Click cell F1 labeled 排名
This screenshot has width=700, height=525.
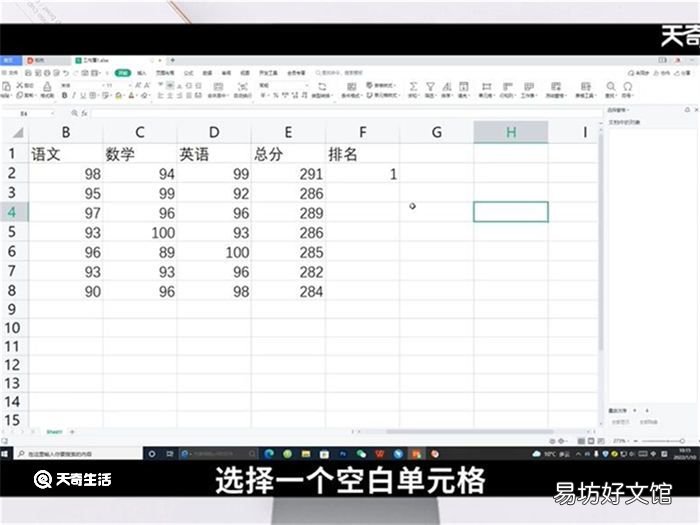click(x=362, y=154)
